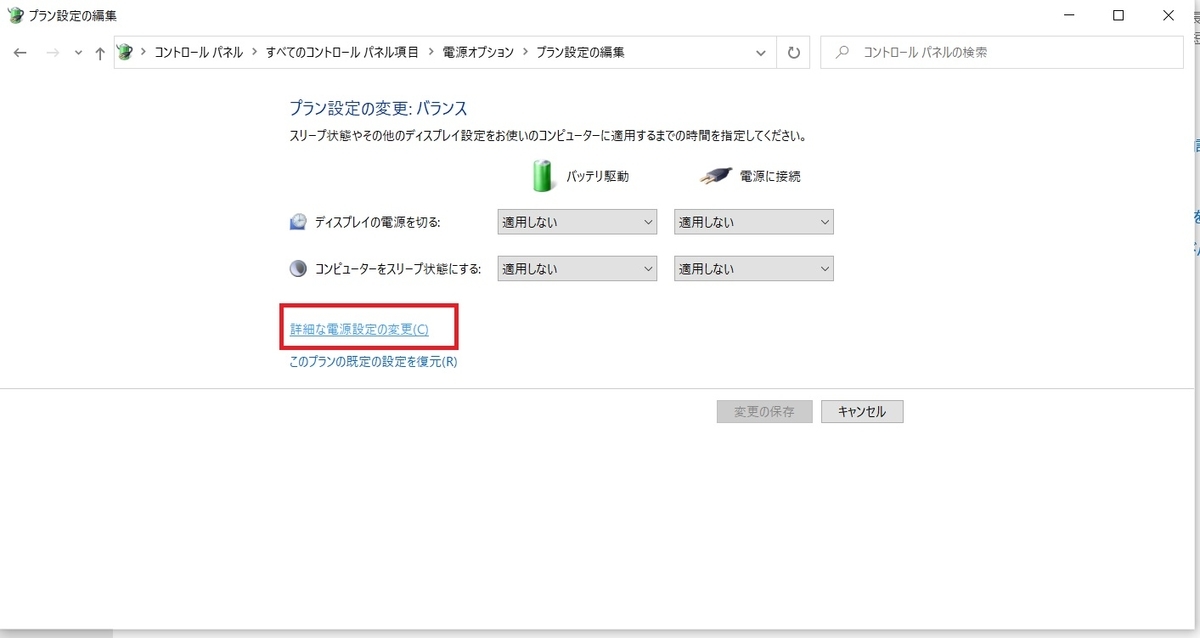
Task: Click the refresh icon beside the address bar
Action: point(793,52)
